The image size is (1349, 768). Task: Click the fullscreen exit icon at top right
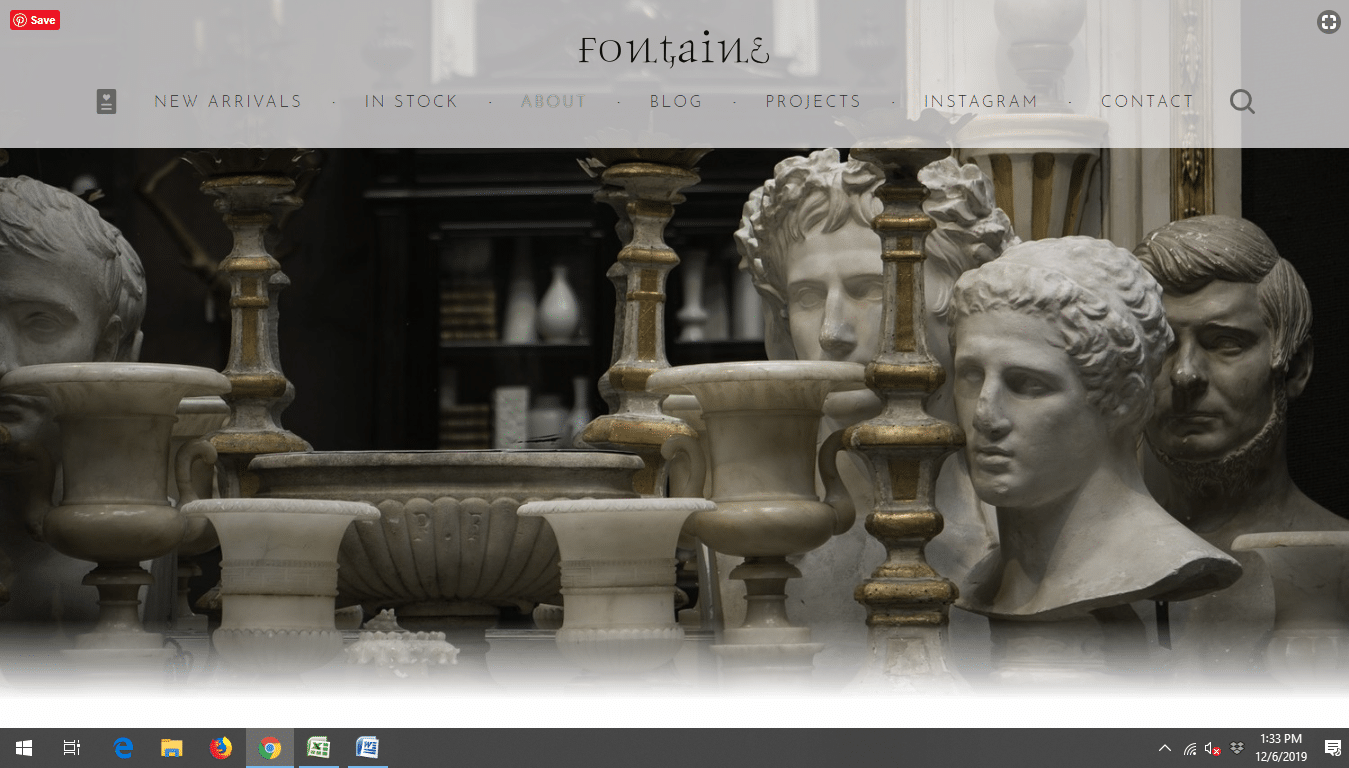click(1328, 22)
